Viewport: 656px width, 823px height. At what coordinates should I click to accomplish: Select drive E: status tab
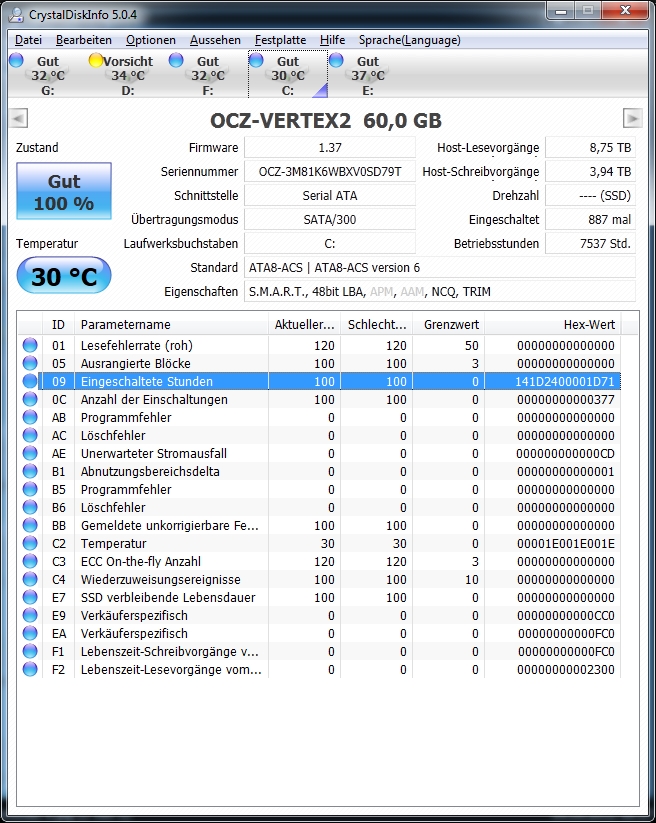[368, 75]
